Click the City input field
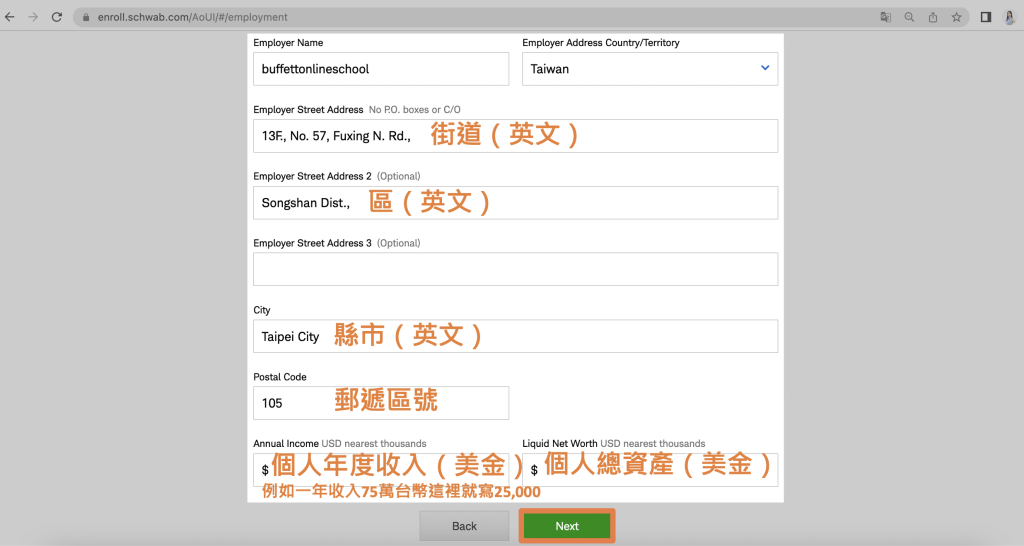Screen dimensions: 1024x546 point(515,336)
